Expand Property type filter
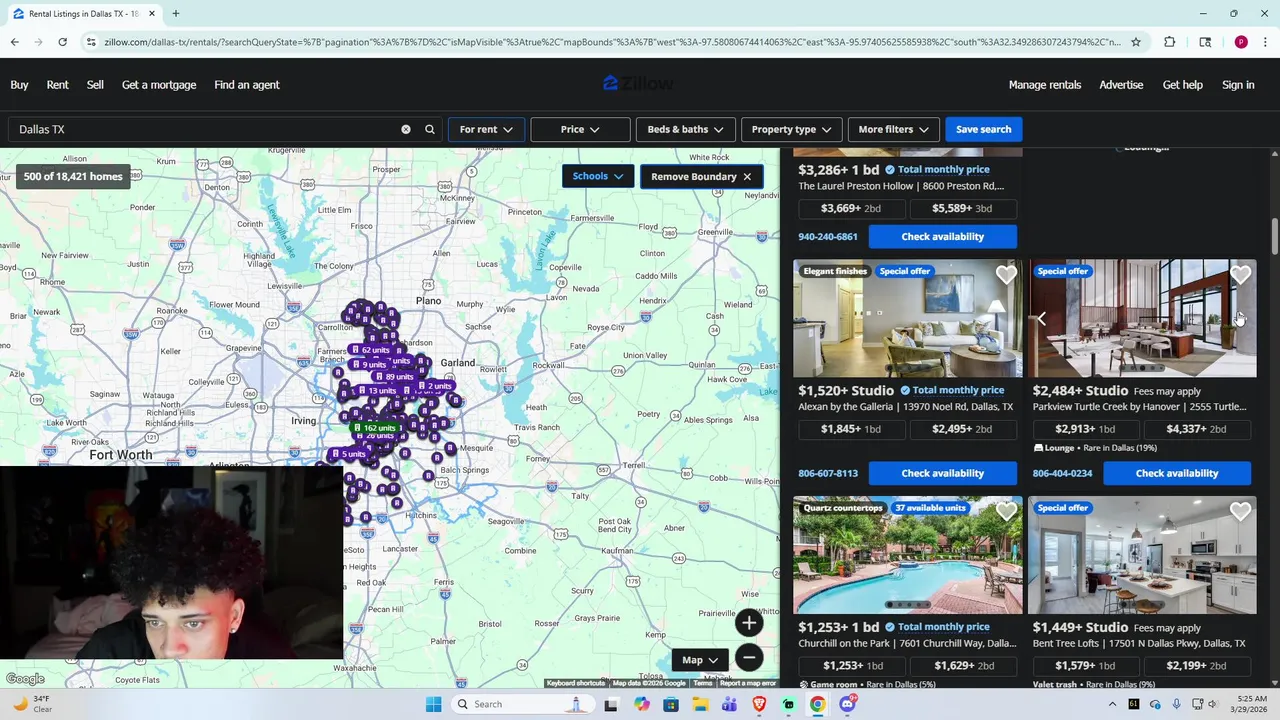The height and width of the screenshot is (720, 1280). pyautogui.click(x=791, y=129)
